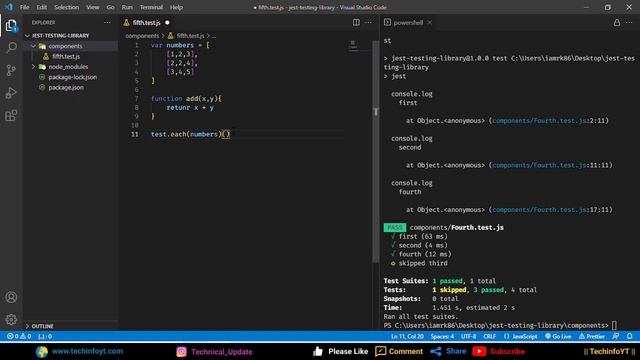This screenshot has width=640, height=360.
Task: Open package.json file
Action: click(66, 87)
